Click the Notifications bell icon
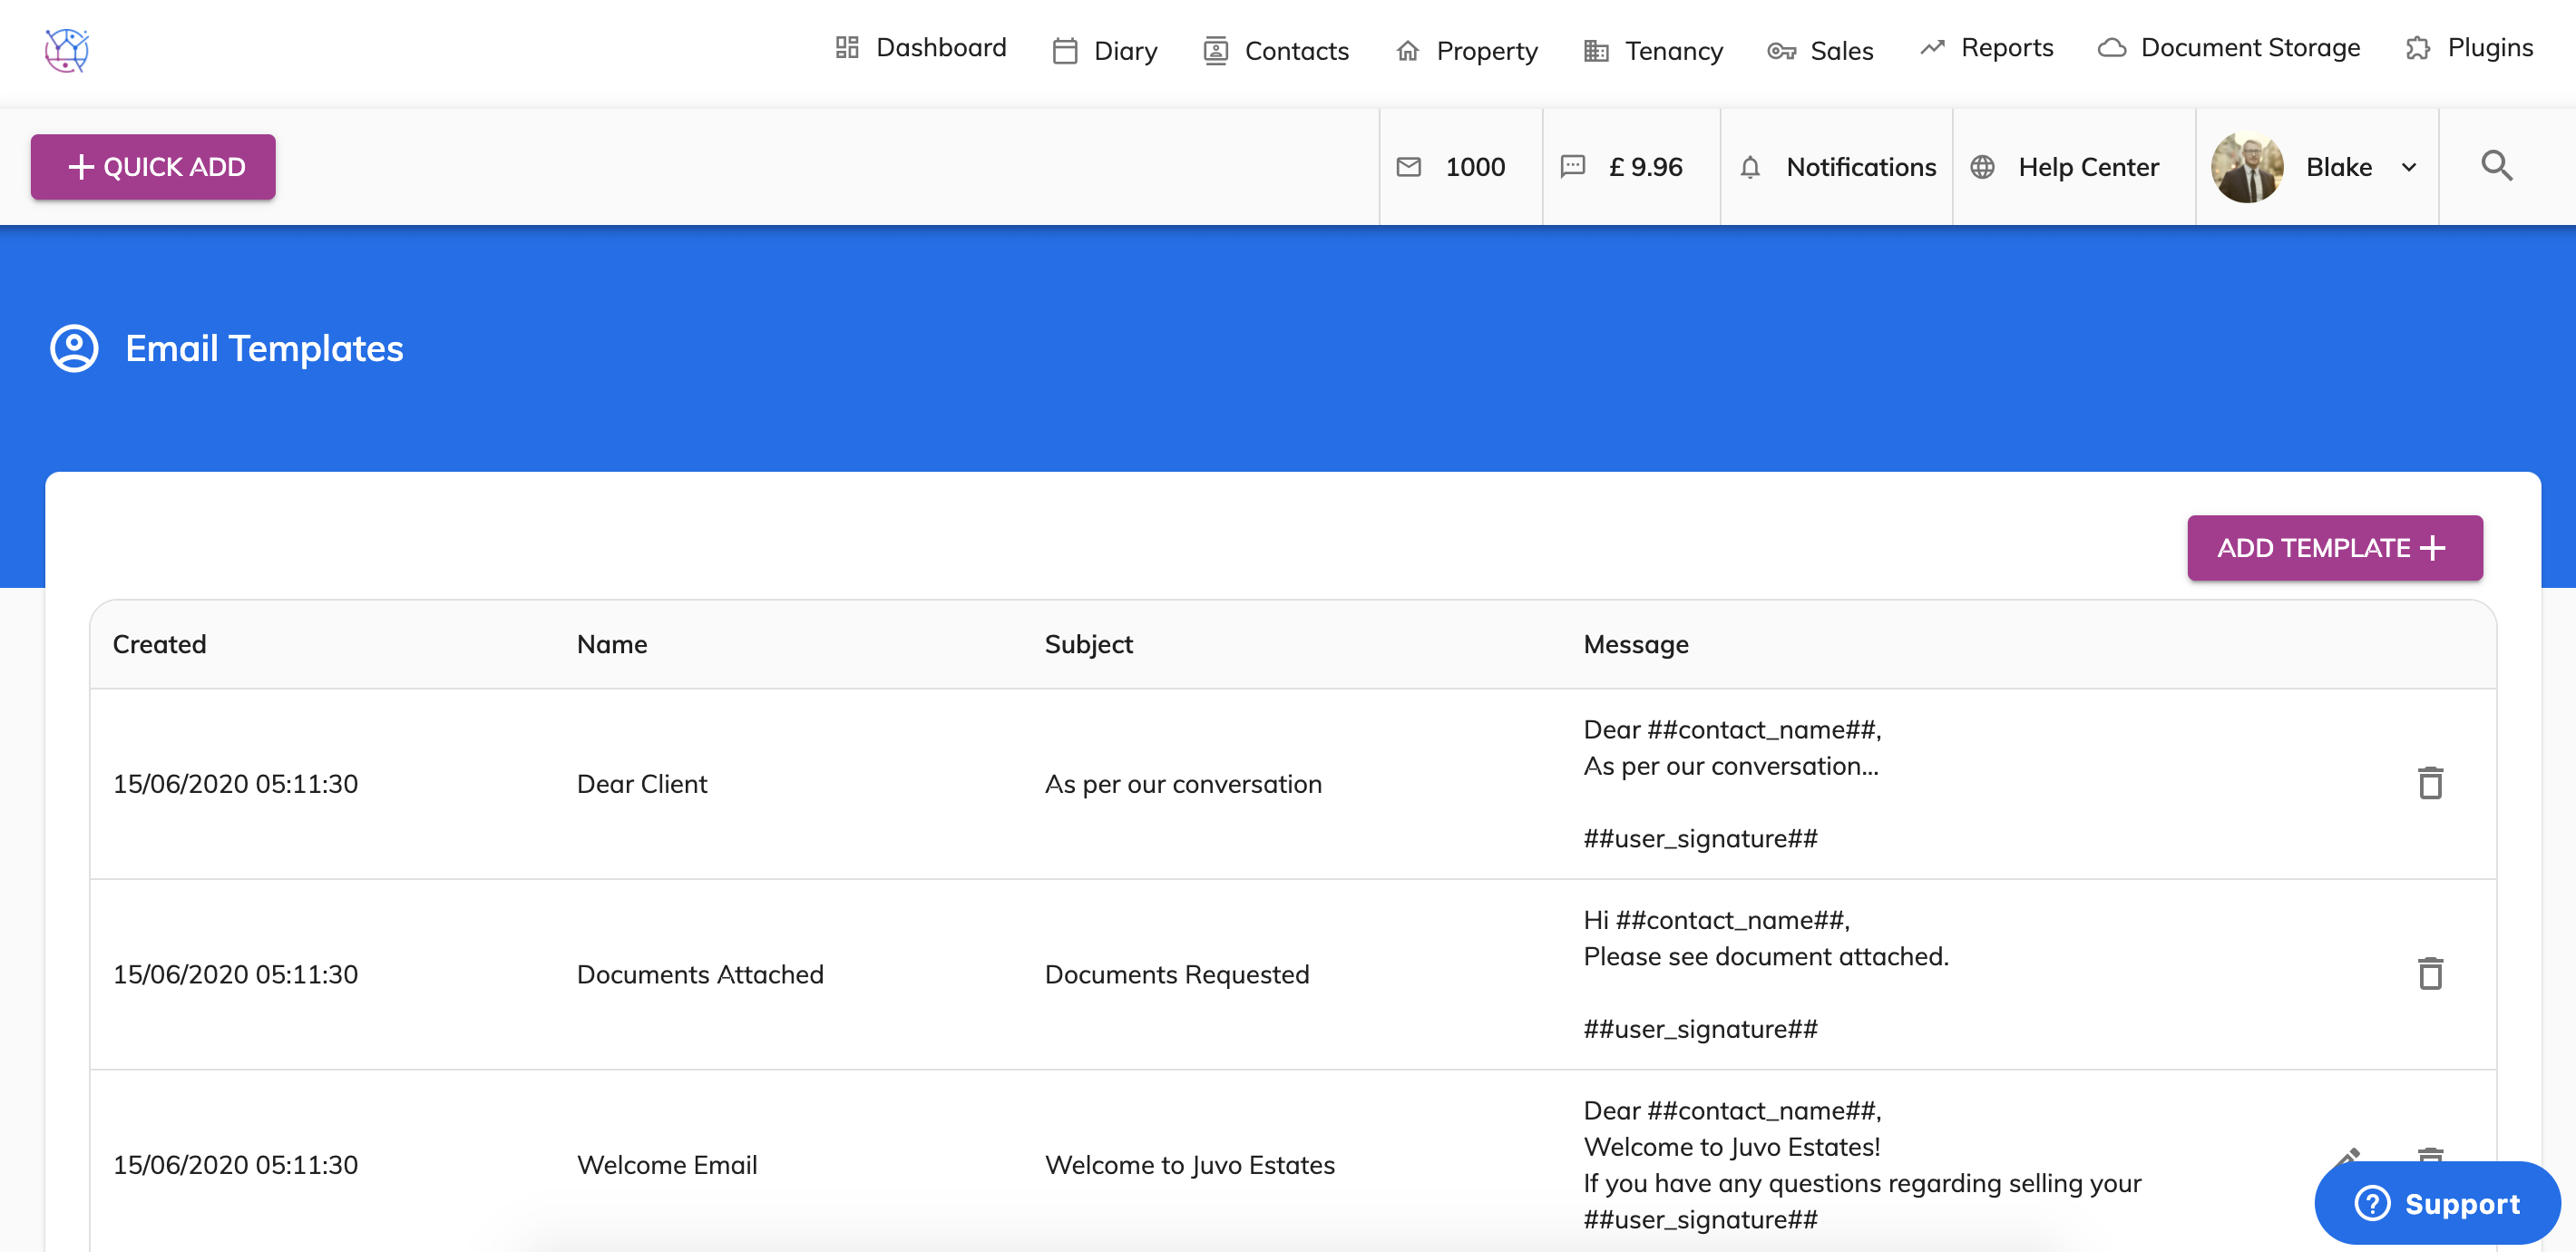This screenshot has height=1252, width=2576. coord(1750,167)
